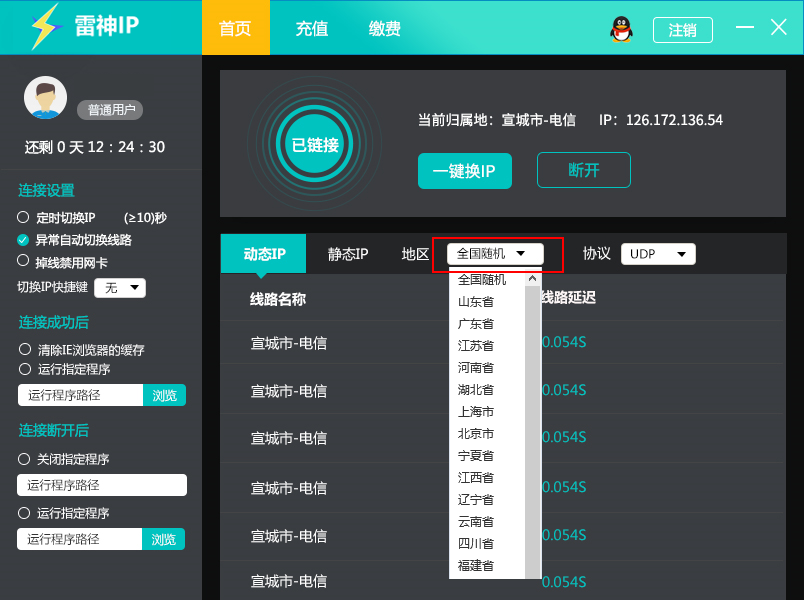The height and width of the screenshot is (600, 804).
Task: Switch to 动态IP tab
Action: [264, 254]
